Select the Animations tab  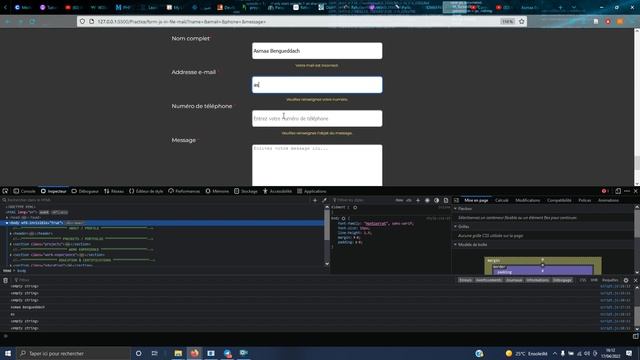(608, 200)
